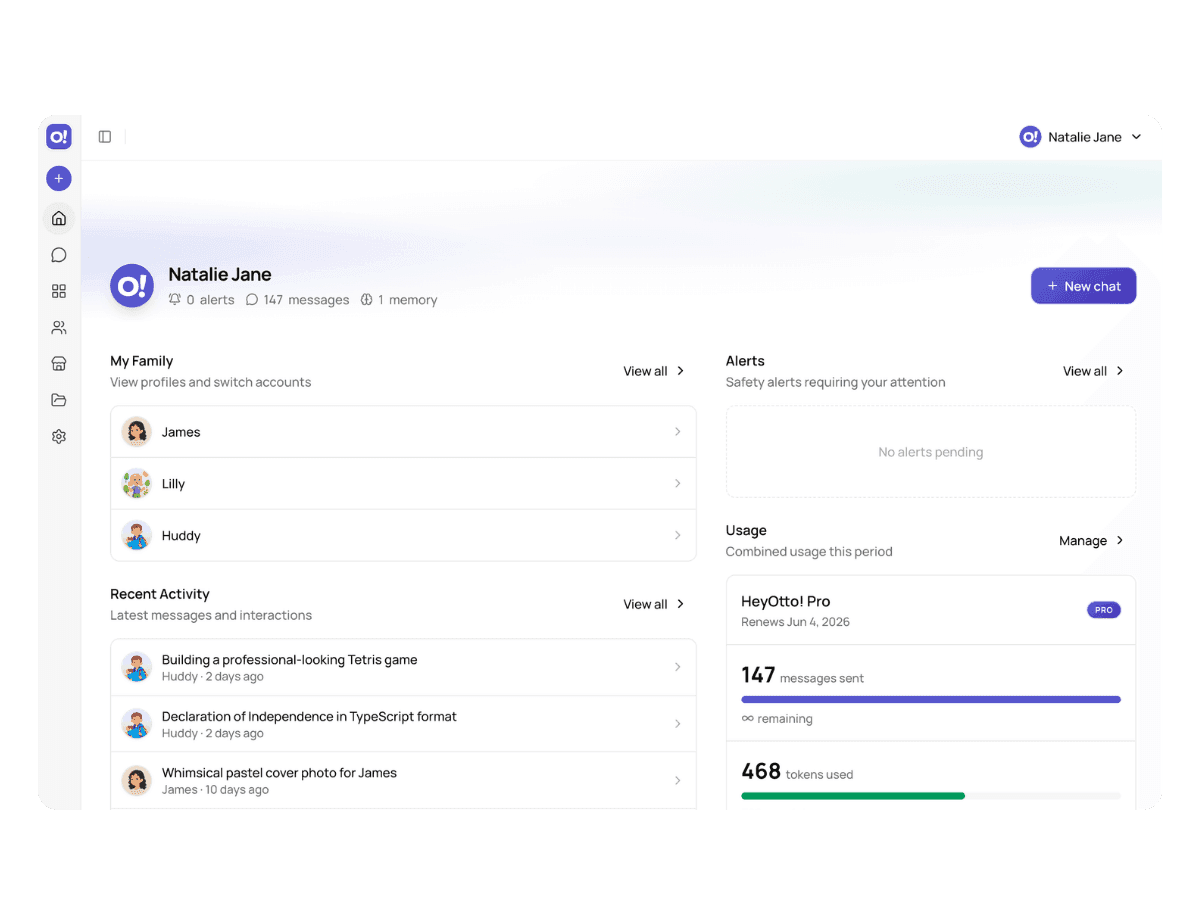Screen dimensions: 1200x900
Task: Open "Building a professional-looking Tetris game"
Action: click(x=290, y=660)
